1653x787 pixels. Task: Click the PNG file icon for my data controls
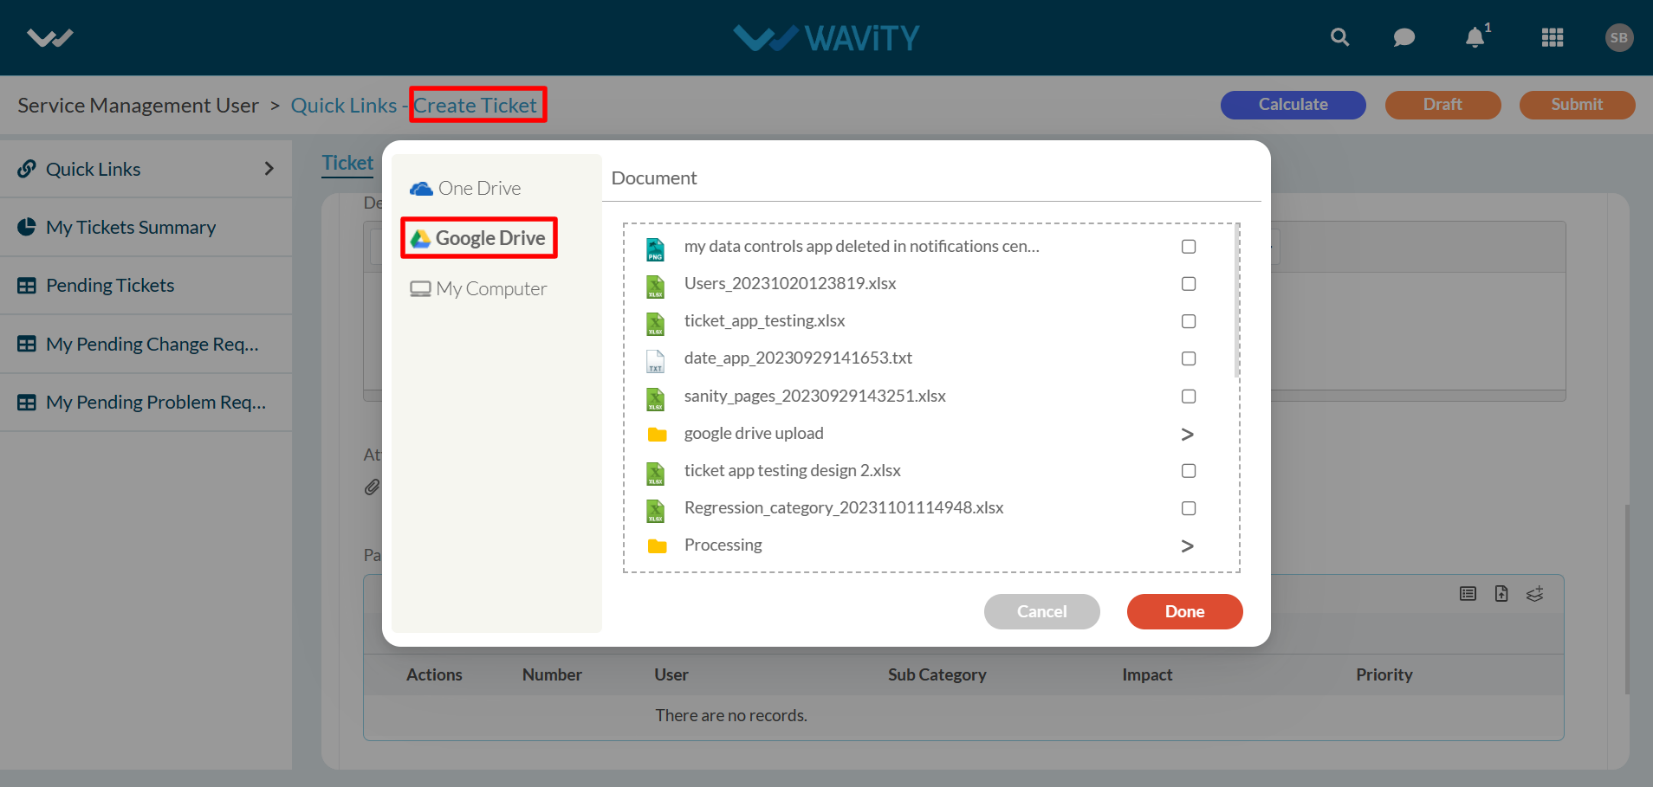click(x=656, y=249)
